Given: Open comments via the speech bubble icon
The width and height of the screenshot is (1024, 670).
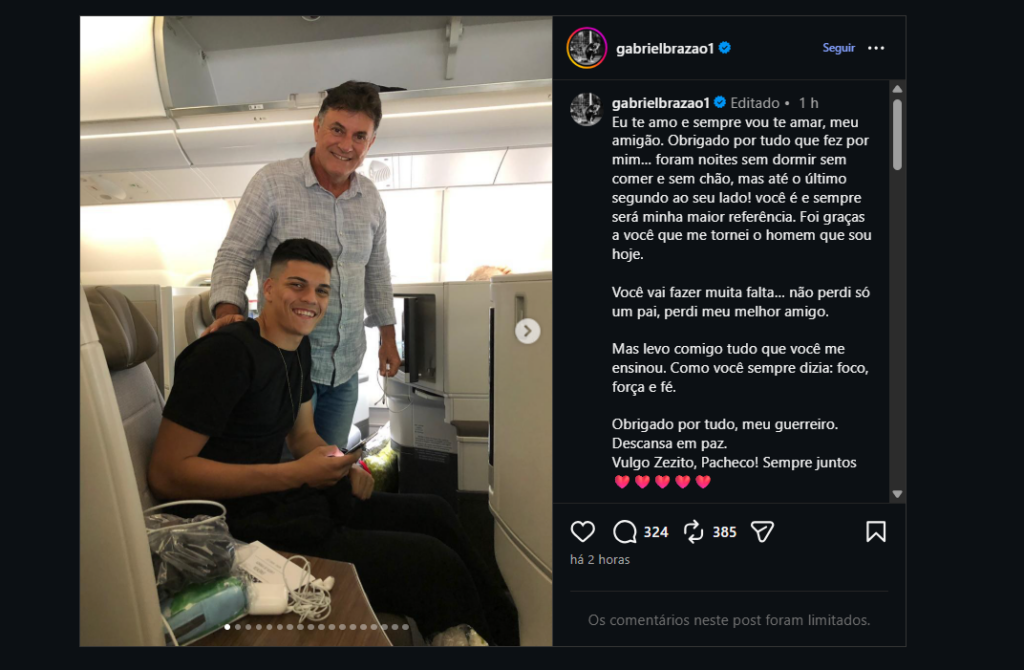Looking at the screenshot, I should (625, 532).
